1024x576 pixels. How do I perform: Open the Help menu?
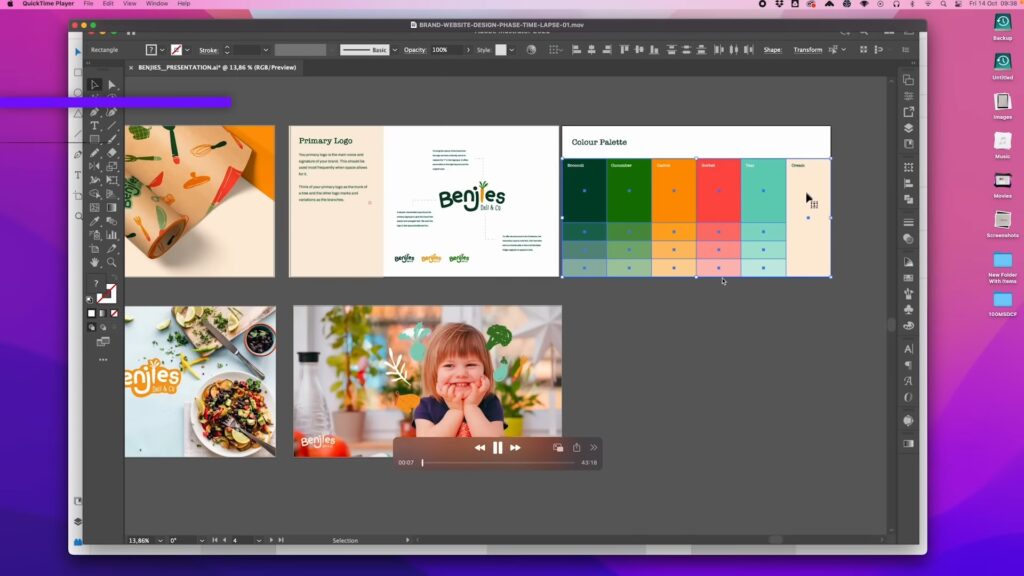[x=184, y=4]
